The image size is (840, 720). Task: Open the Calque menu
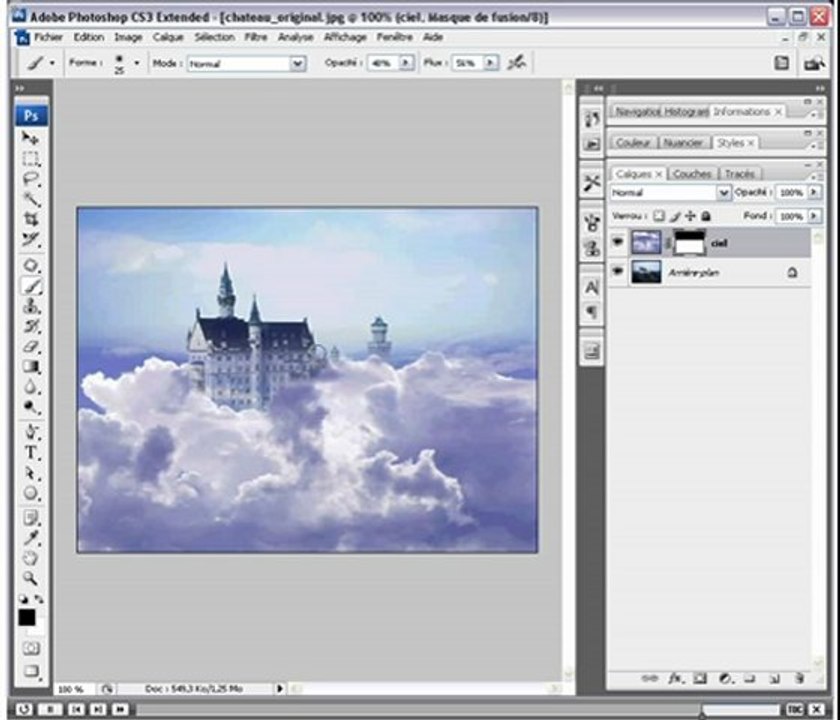click(168, 37)
